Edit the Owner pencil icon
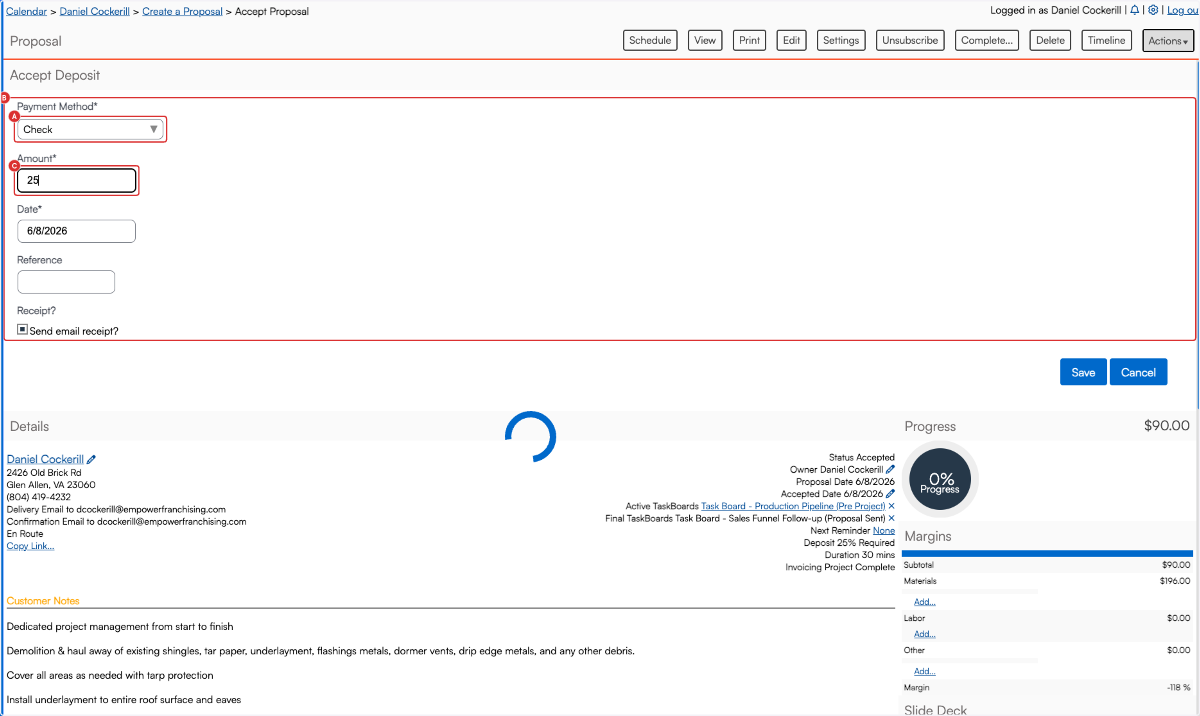The width and height of the screenshot is (1200, 716). pos(890,469)
